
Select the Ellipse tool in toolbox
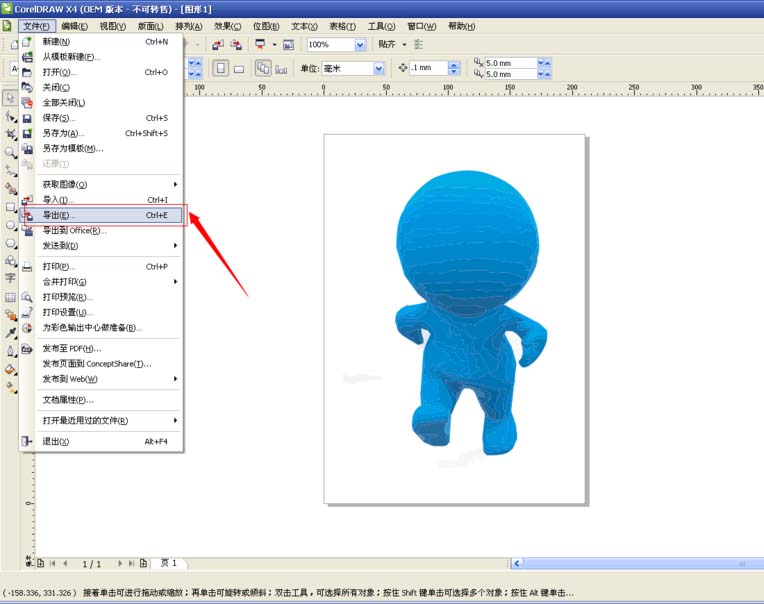click(10, 225)
